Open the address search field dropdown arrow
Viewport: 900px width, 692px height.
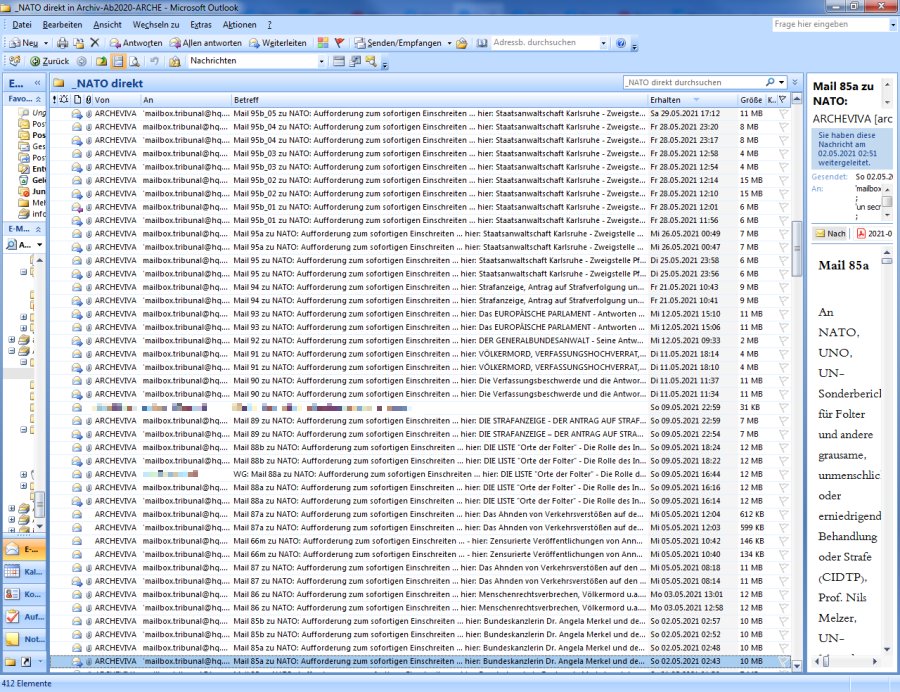603,43
